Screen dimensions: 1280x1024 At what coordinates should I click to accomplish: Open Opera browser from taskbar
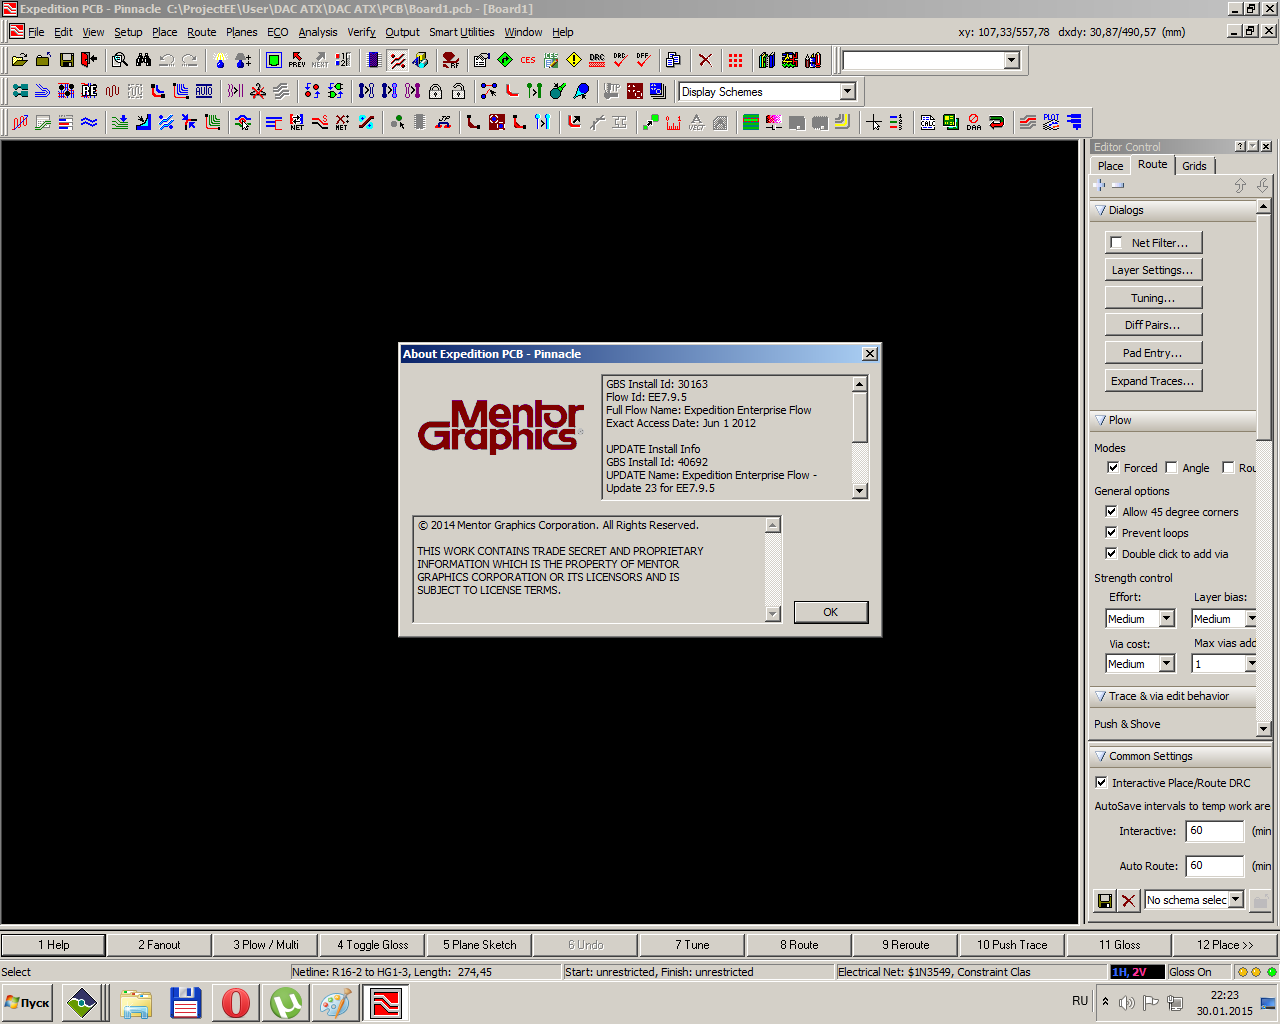pos(235,1002)
